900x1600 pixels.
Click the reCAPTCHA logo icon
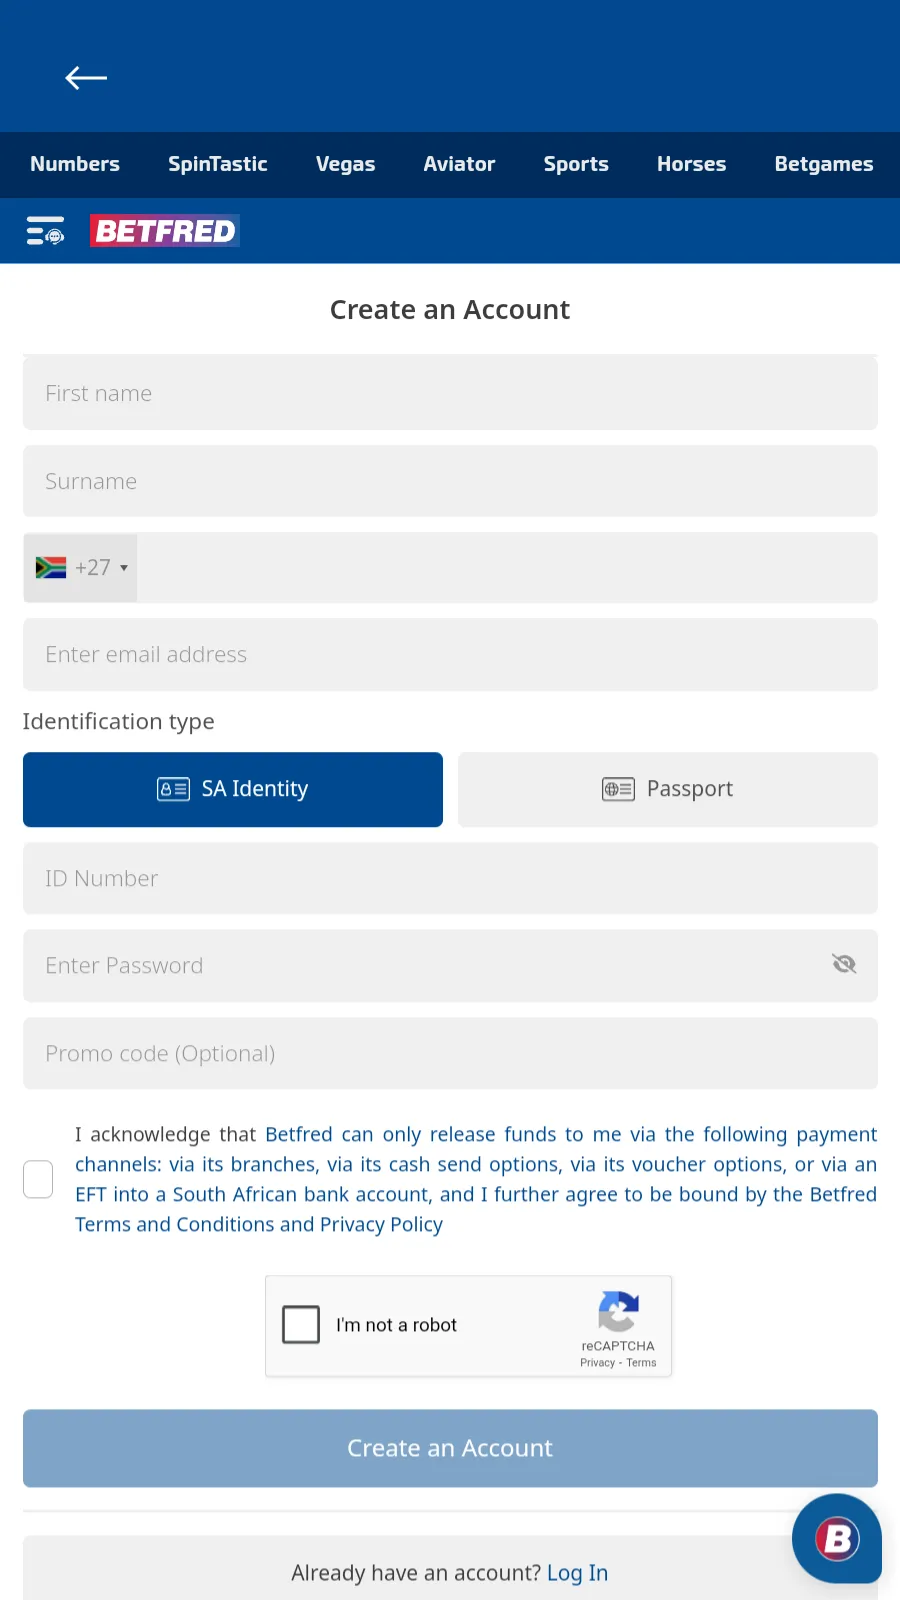click(618, 1312)
